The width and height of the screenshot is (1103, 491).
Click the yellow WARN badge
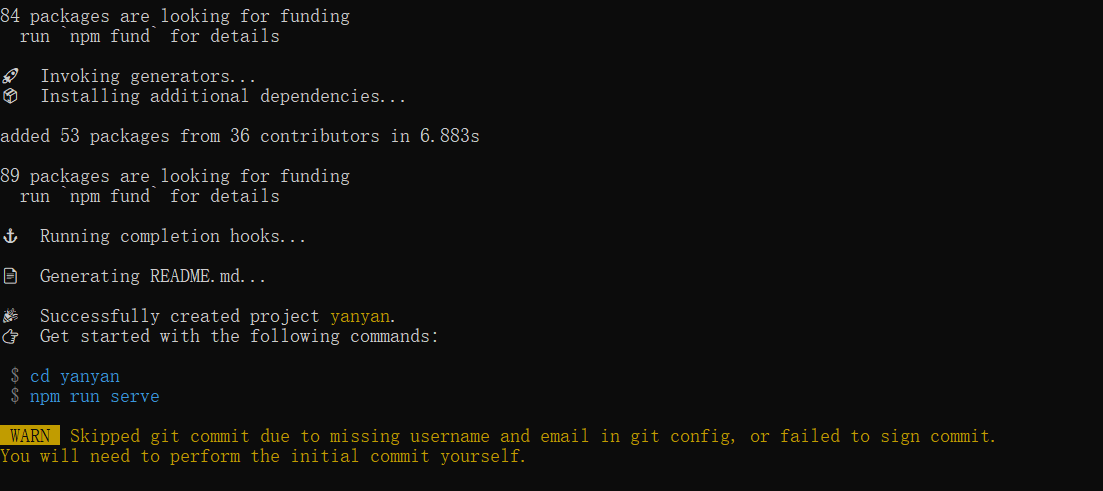pos(30,436)
